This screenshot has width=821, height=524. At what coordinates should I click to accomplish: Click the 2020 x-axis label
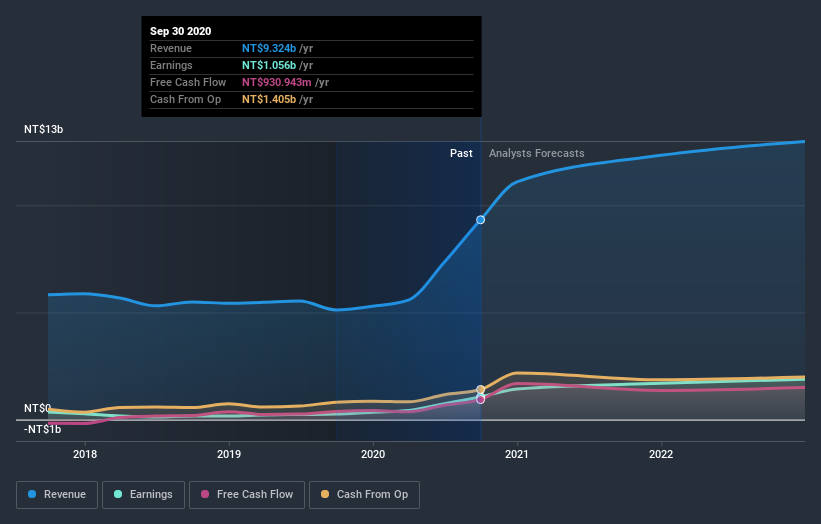[373, 454]
